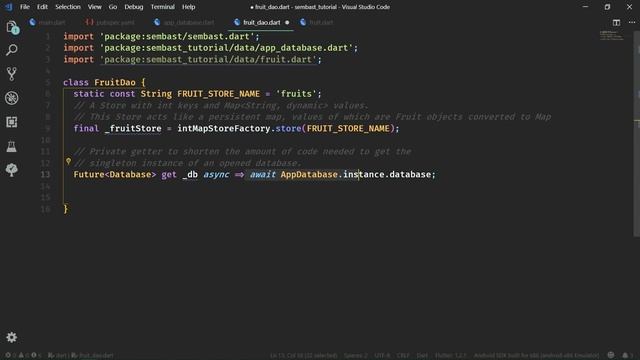The width and height of the screenshot is (640, 360).
Task: Click the Dart language mode indicator
Action: coord(422,356)
